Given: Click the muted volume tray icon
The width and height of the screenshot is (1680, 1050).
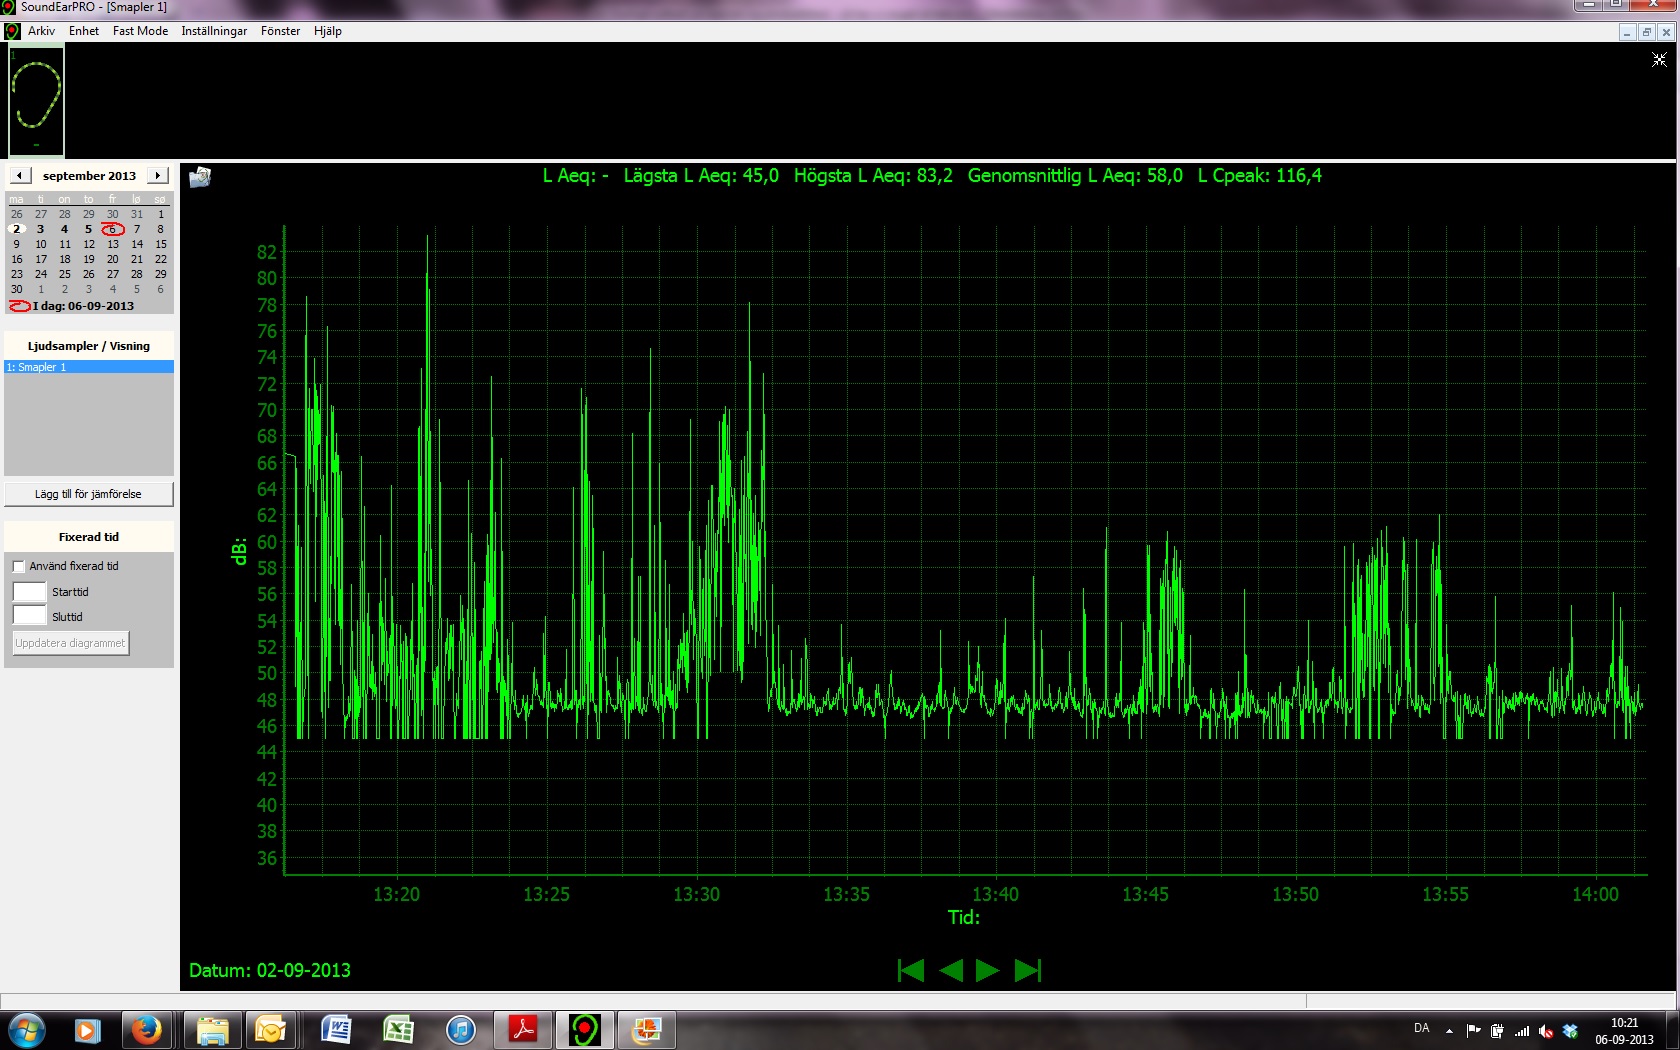Looking at the screenshot, I should click(1546, 1031).
